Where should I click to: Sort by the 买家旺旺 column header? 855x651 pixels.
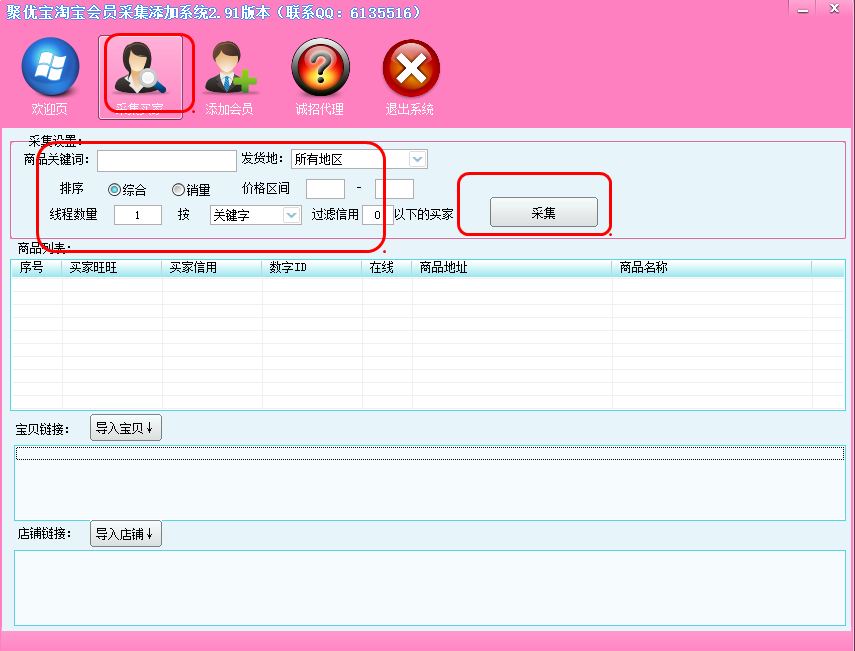pyautogui.click(x=112, y=268)
